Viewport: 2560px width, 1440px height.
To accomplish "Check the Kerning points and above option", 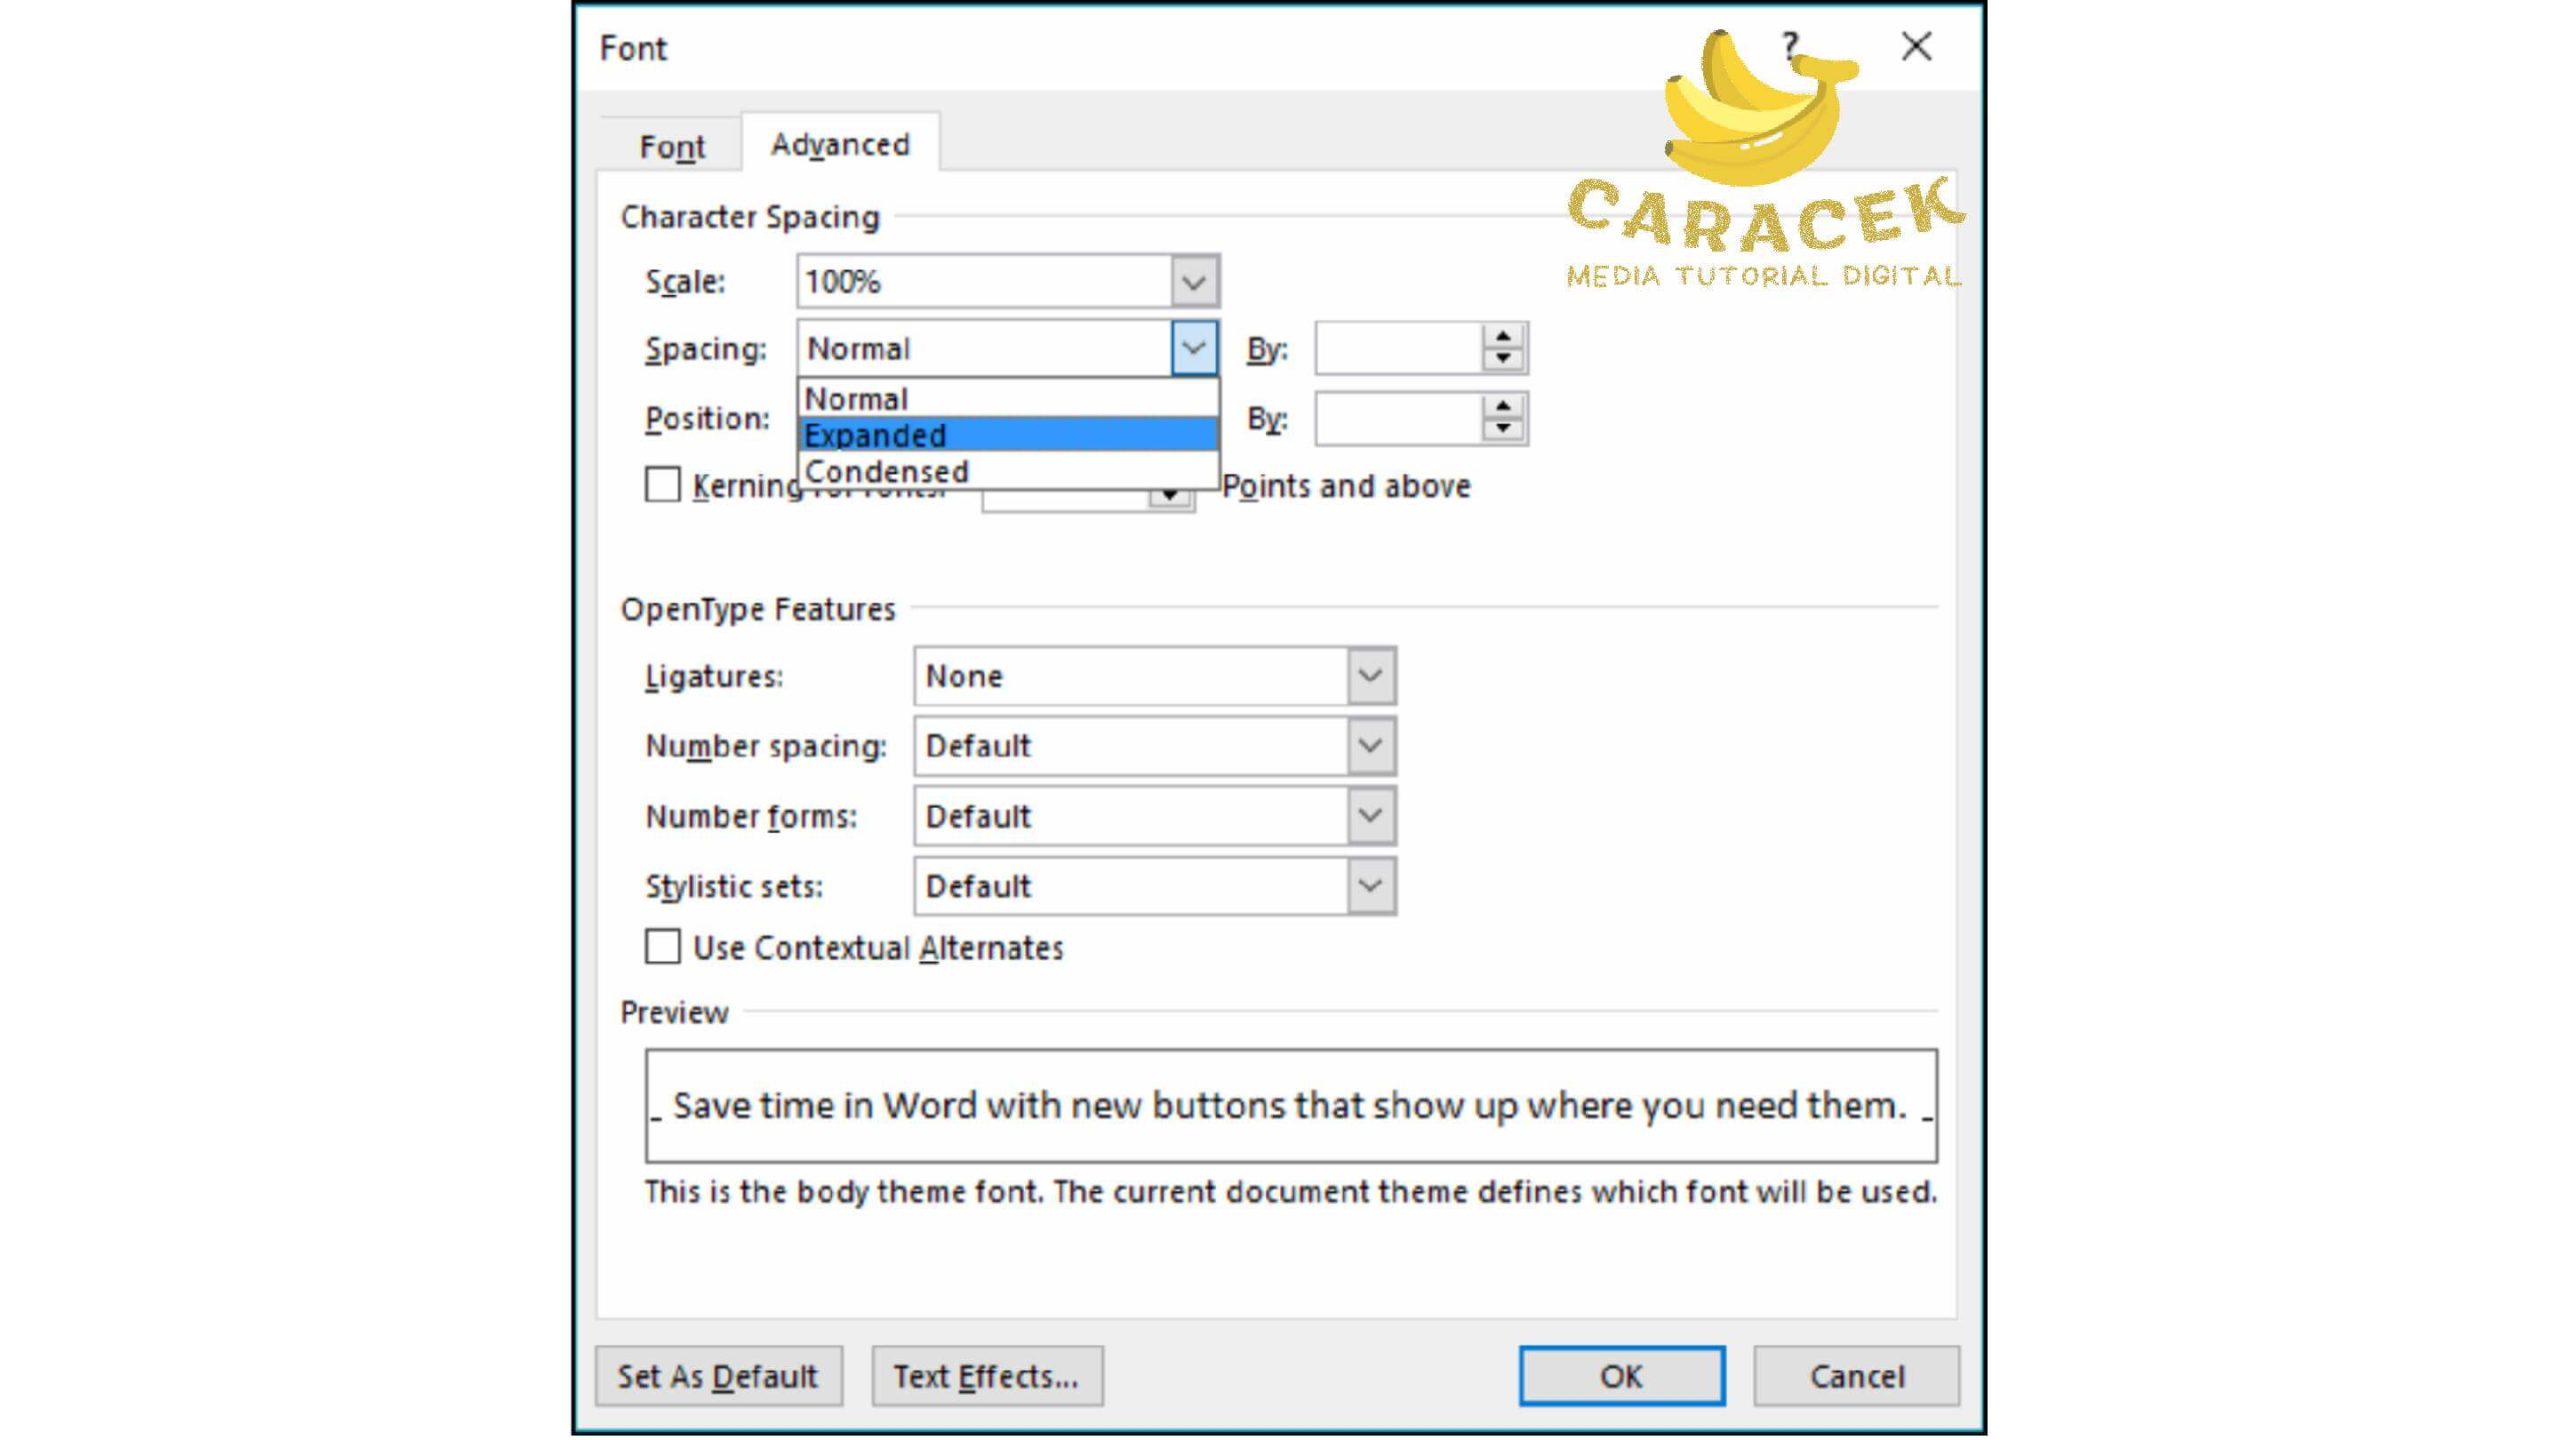I will [665, 487].
